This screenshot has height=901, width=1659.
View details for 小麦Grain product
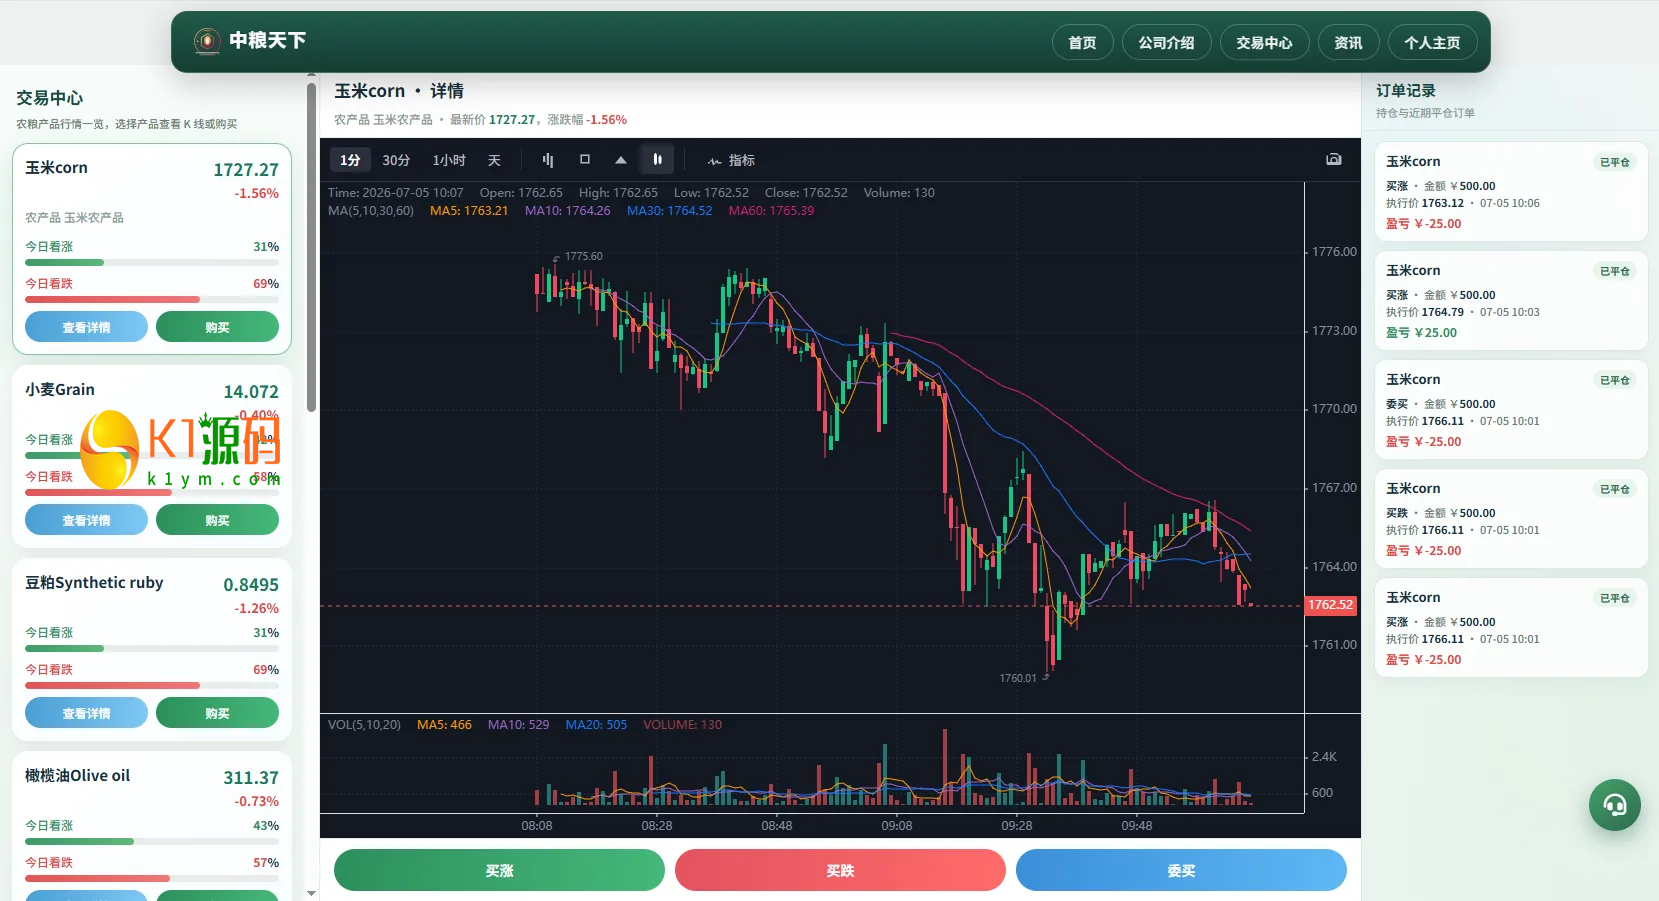click(x=86, y=520)
